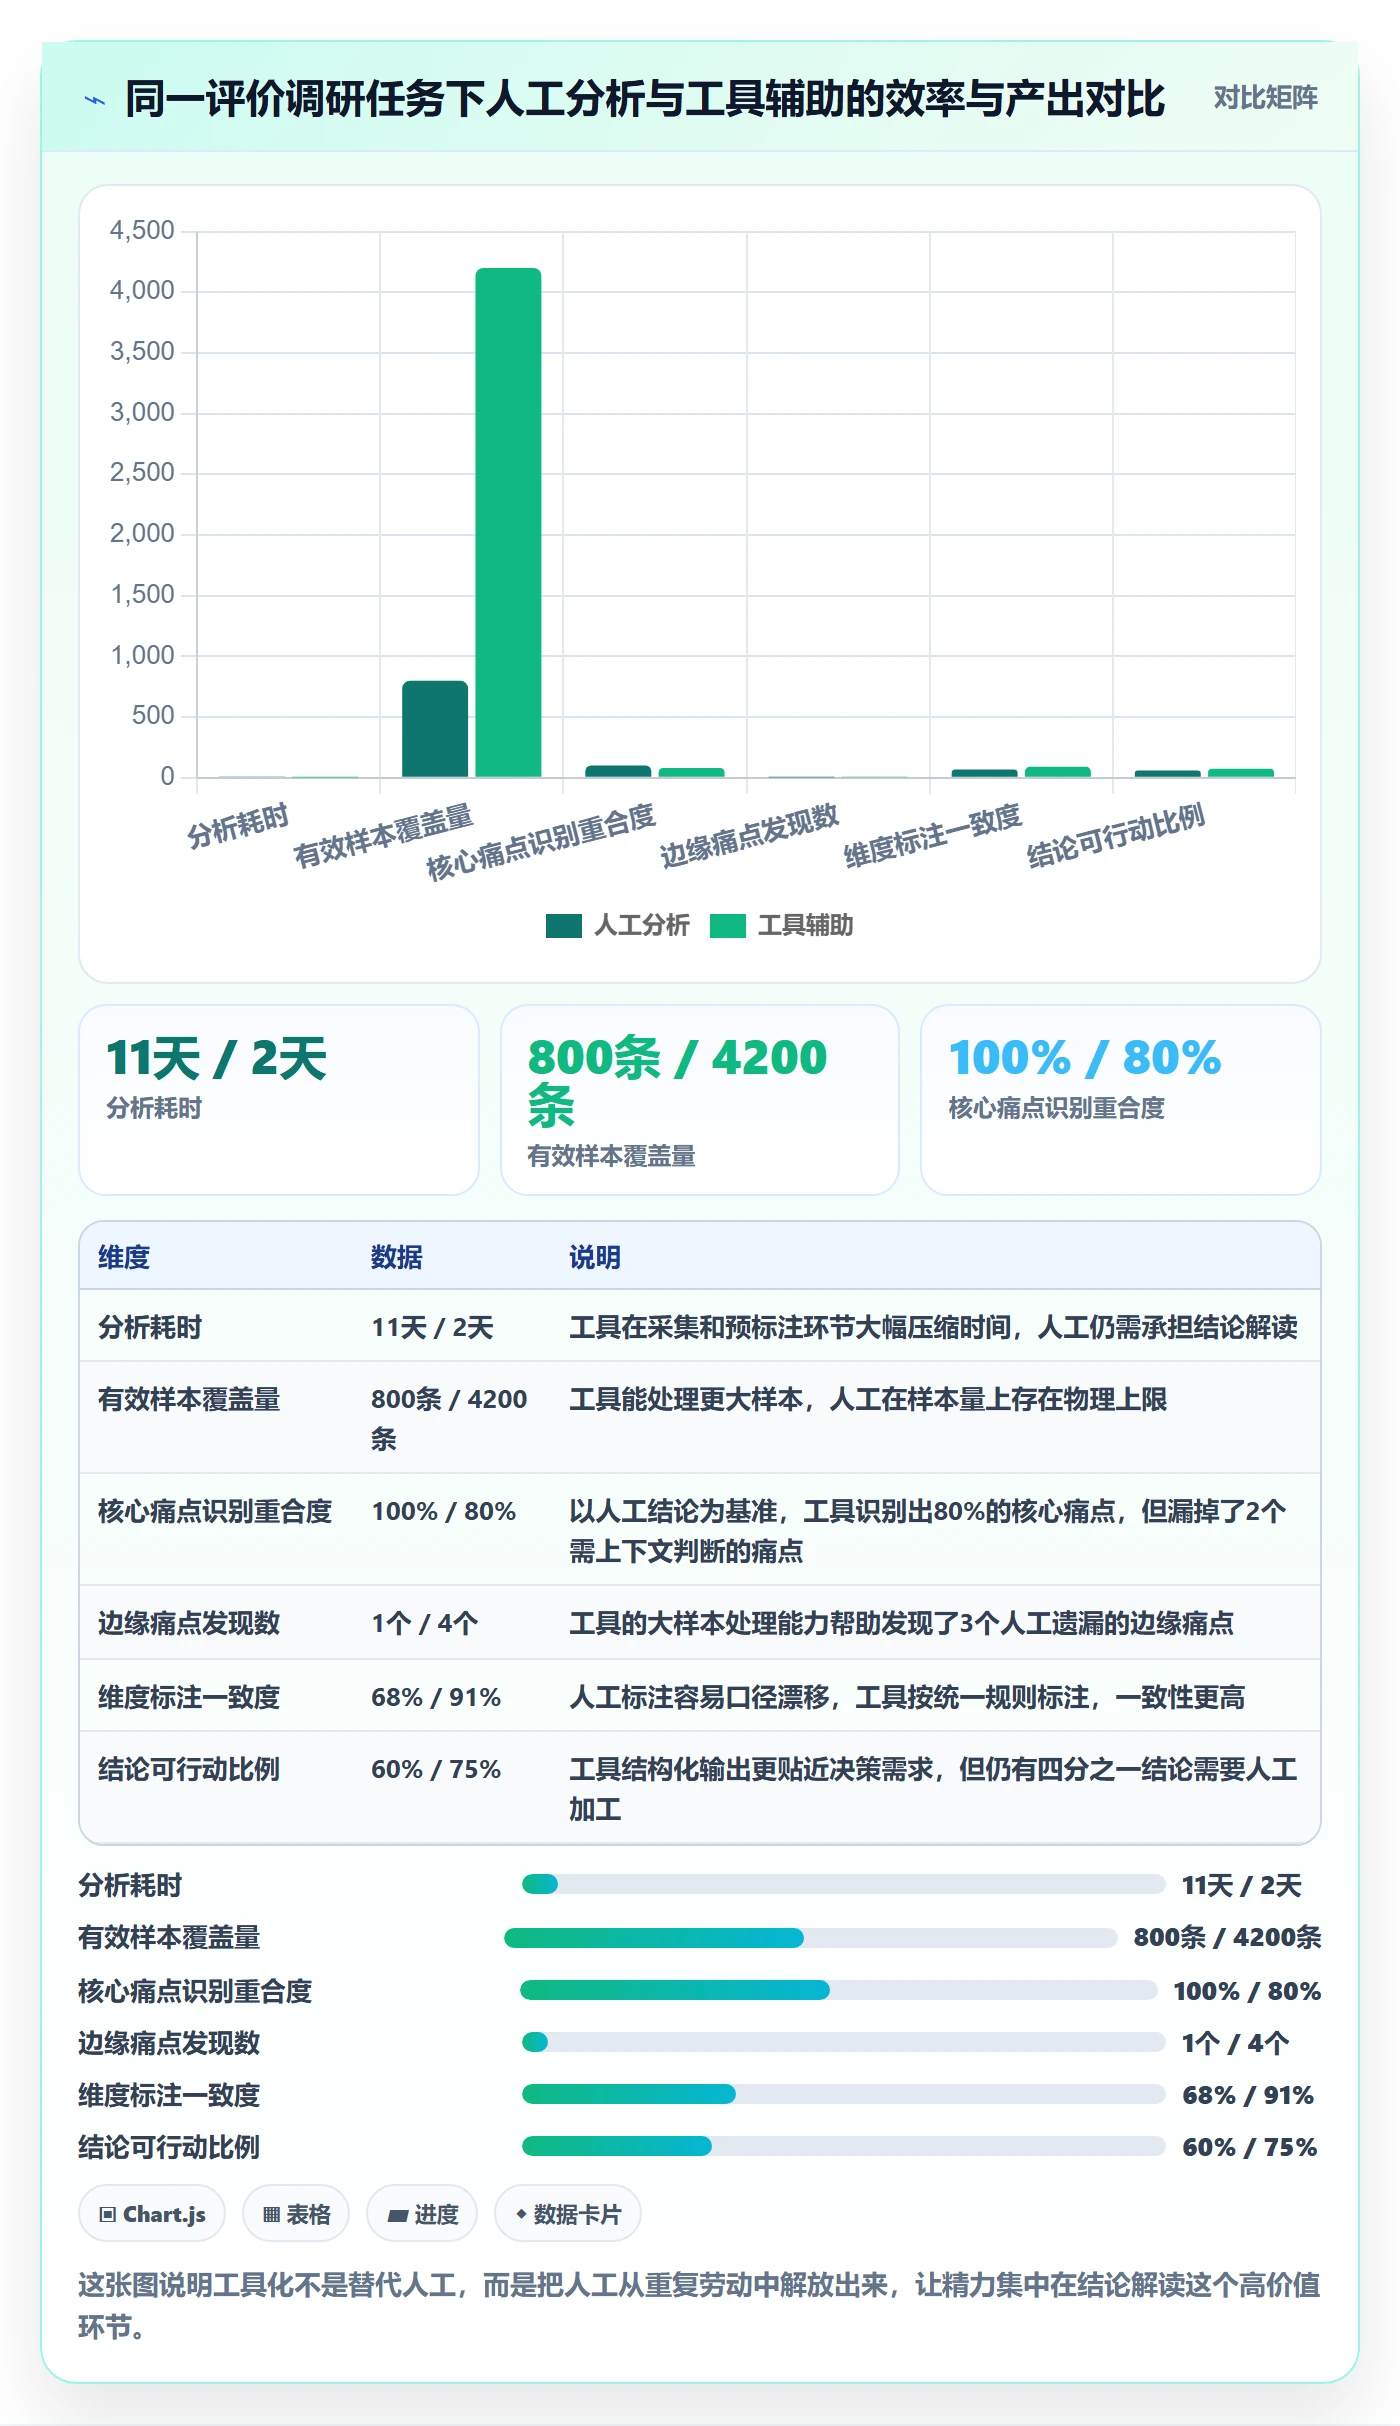
Task: Click the 结论可行动比例 progress bar
Action: [x=843, y=2146]
